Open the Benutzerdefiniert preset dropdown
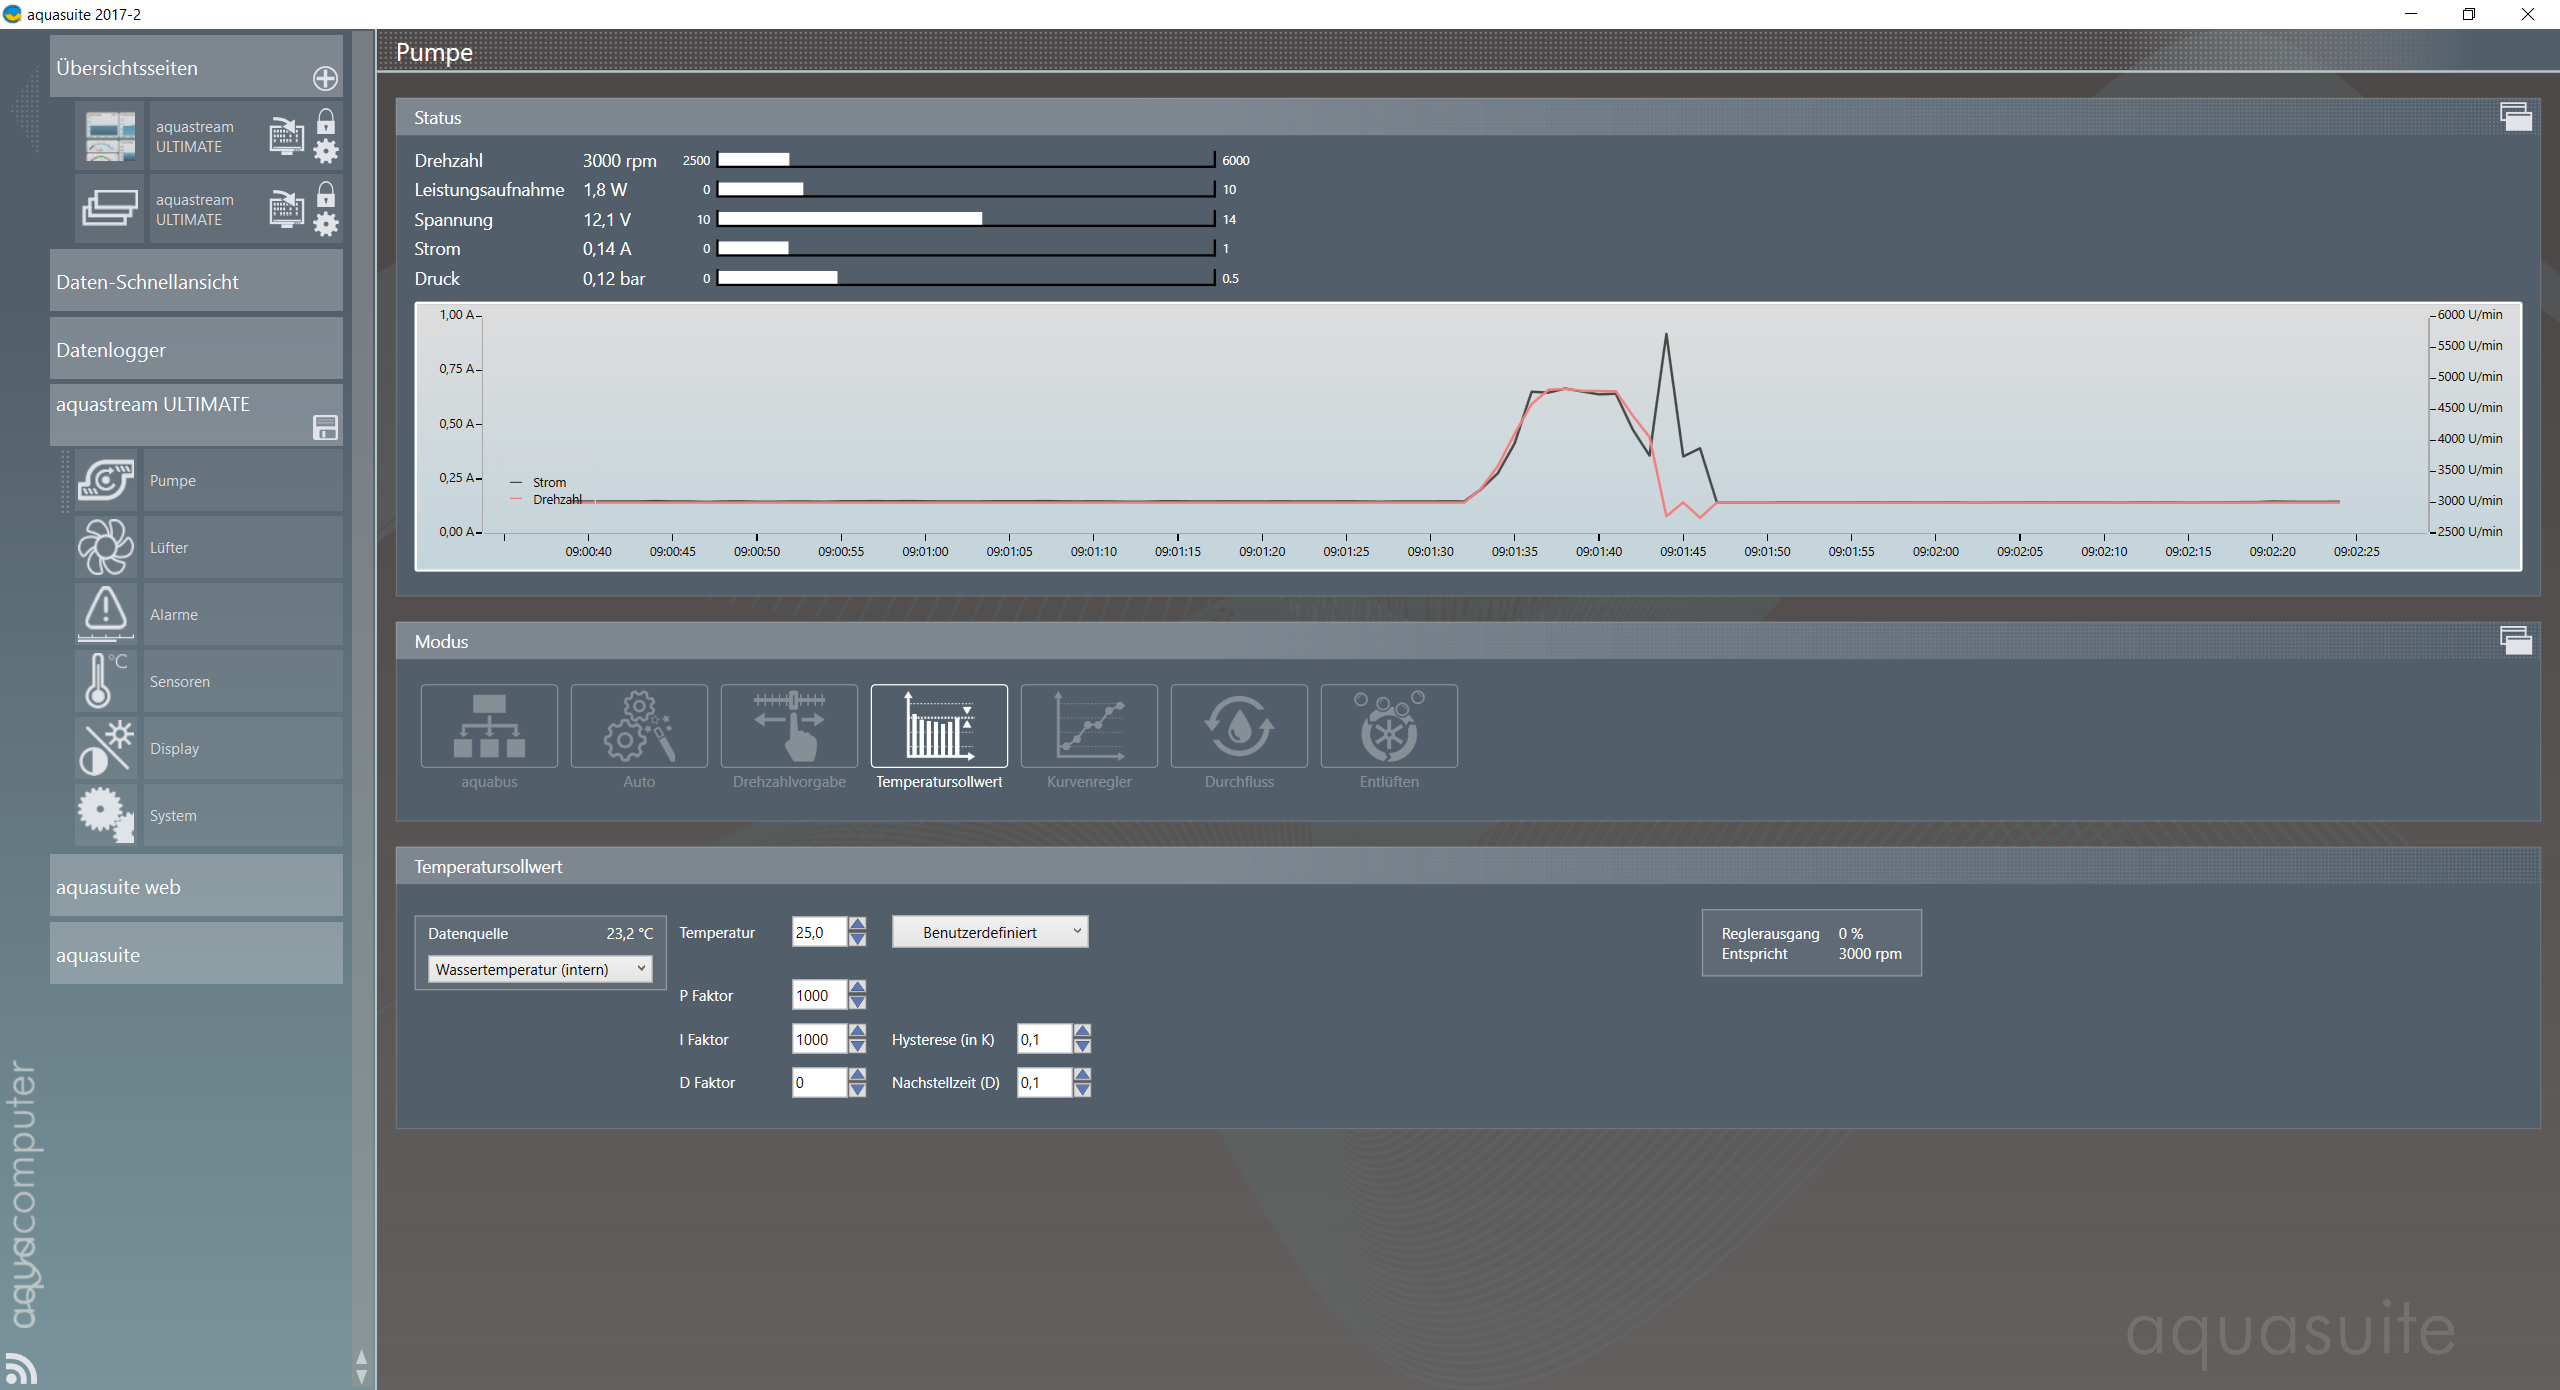Image resolution: width=2560 pixels, height=1390 pixels. pyautogui.click(x=989, y=932)
